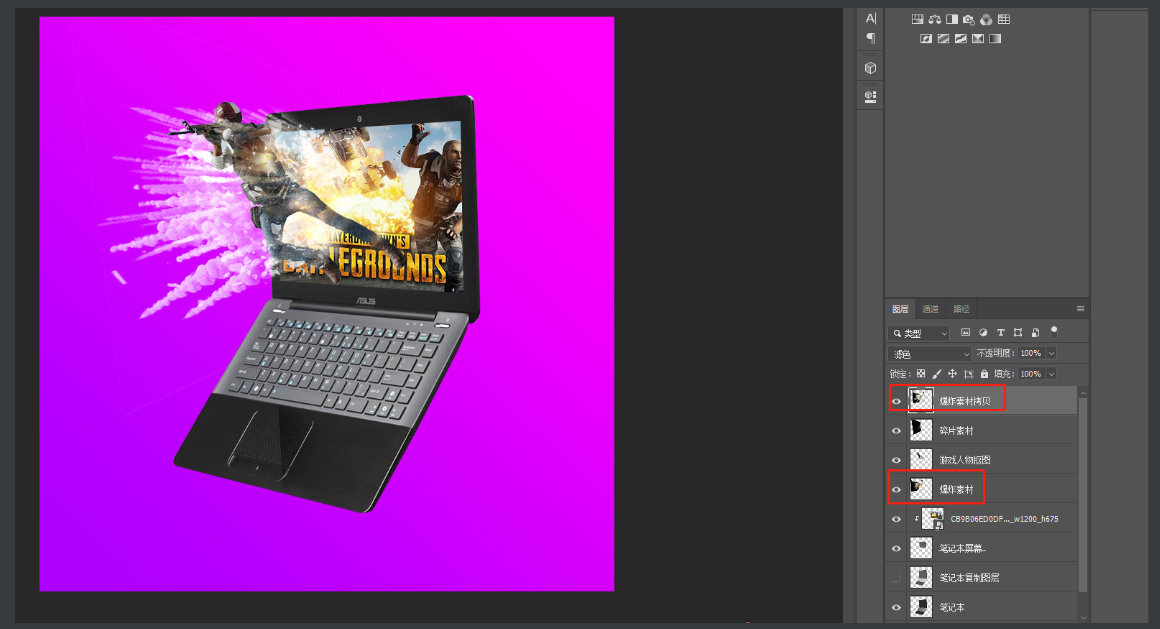Open the Properties panel icon below the cube
1160x629 pixels.
point(871,96)
